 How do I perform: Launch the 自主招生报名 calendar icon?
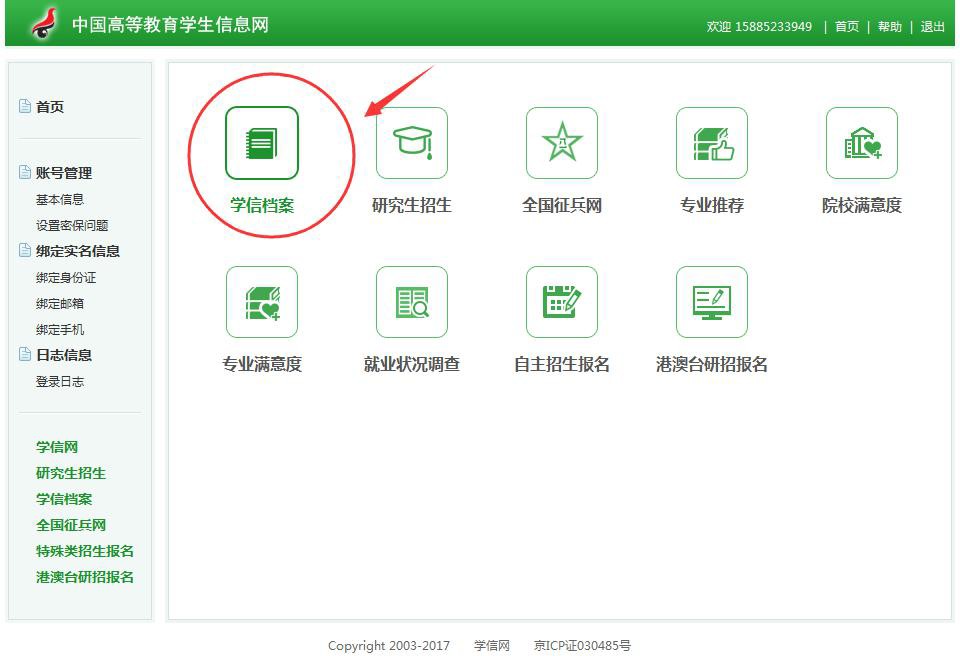pos(561,302)
